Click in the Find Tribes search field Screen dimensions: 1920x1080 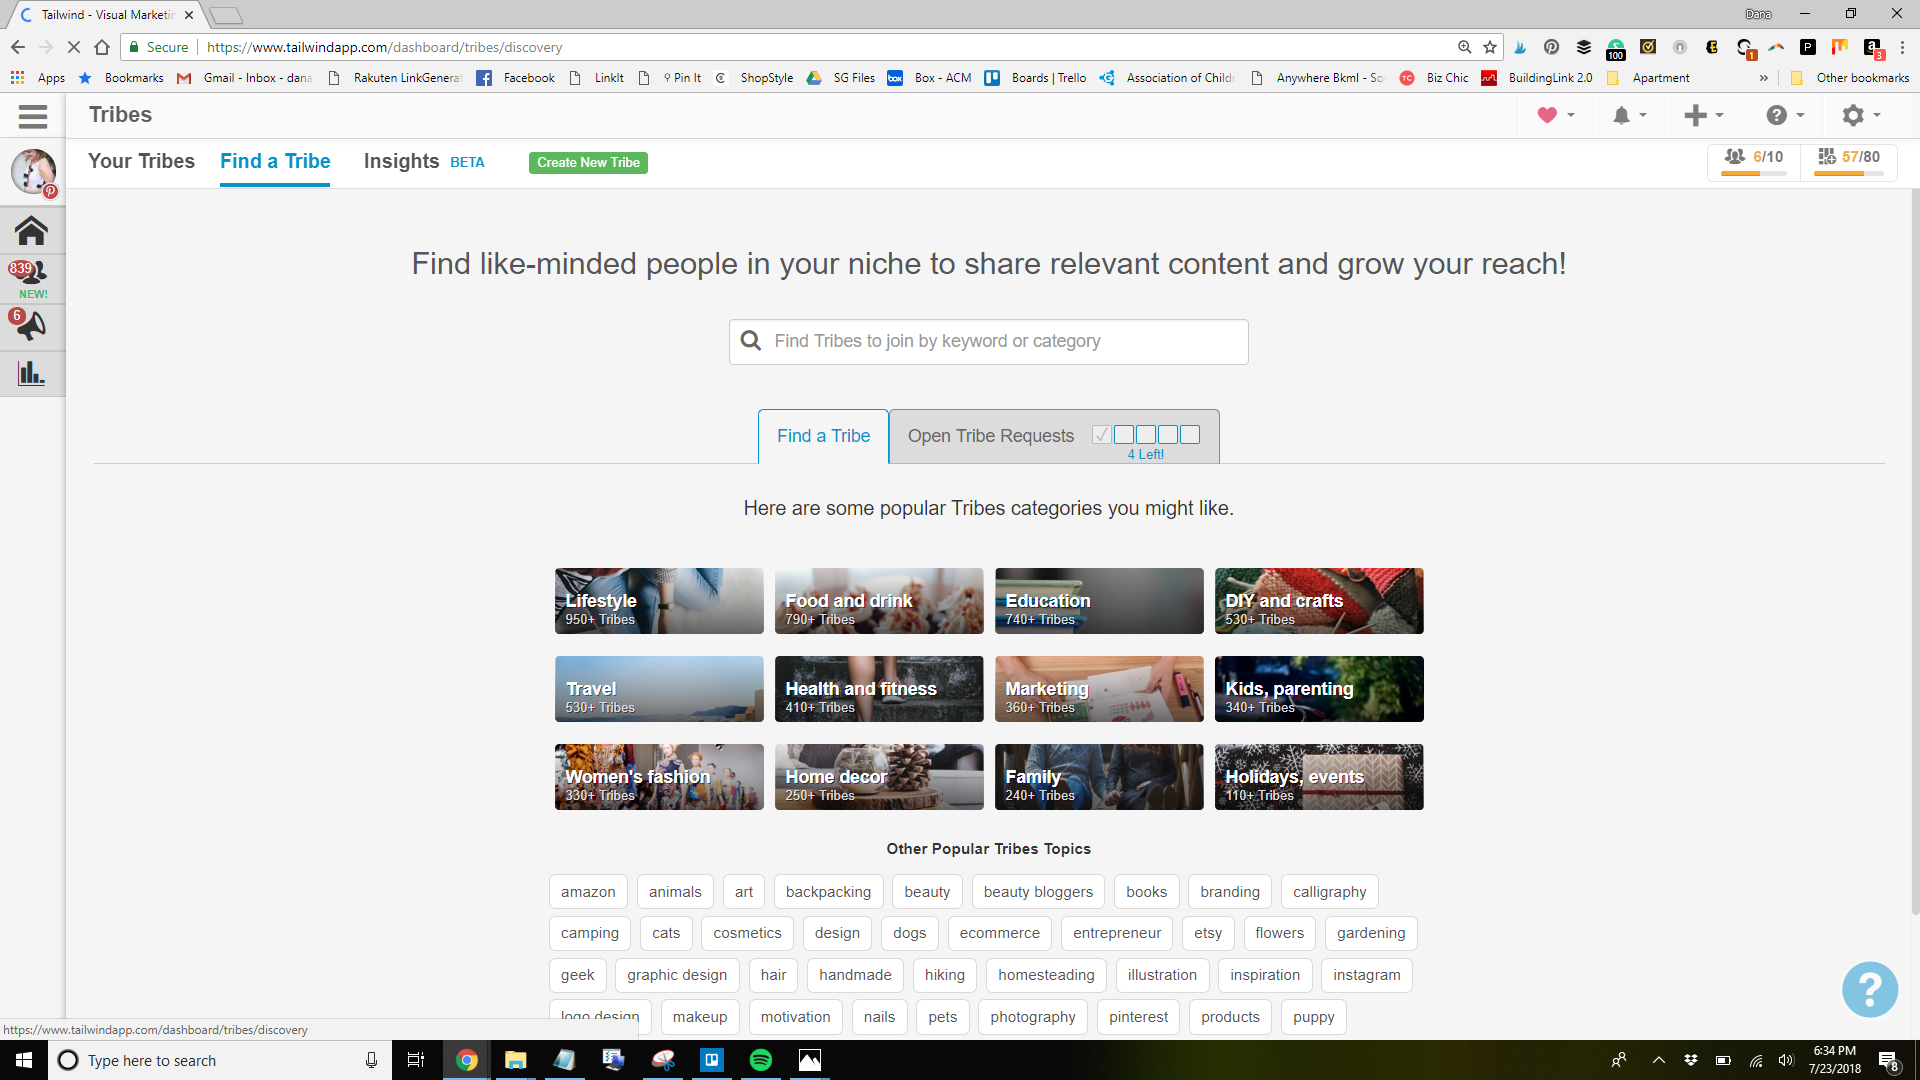tap(988, 342)
